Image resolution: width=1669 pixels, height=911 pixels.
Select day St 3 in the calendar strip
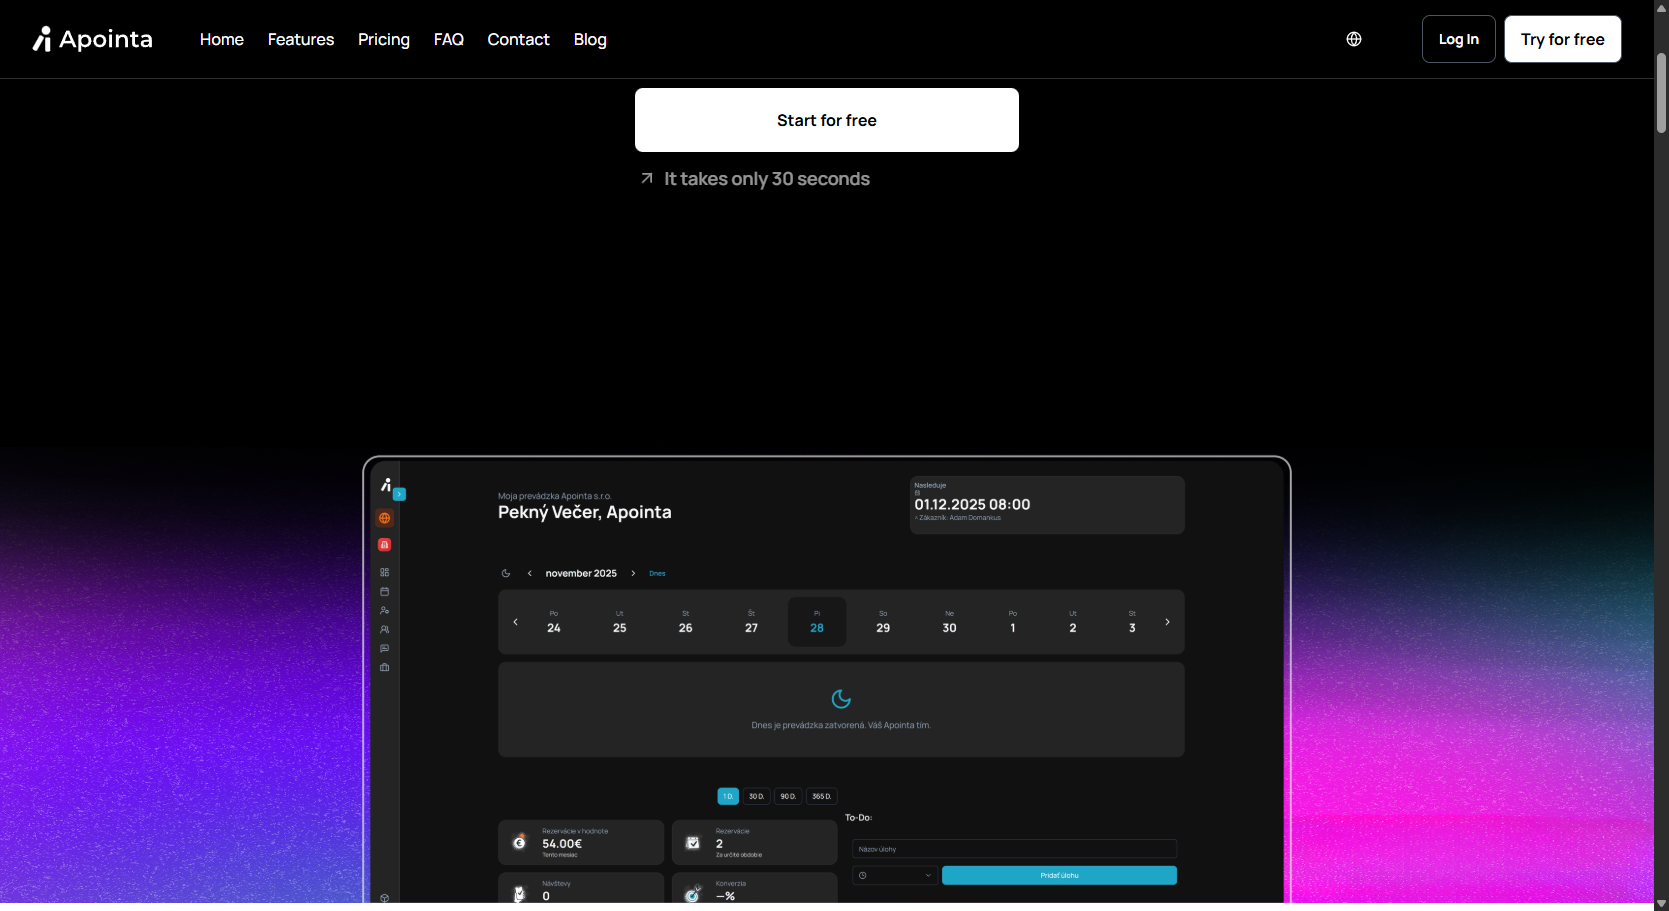[x=1132, y=622]
